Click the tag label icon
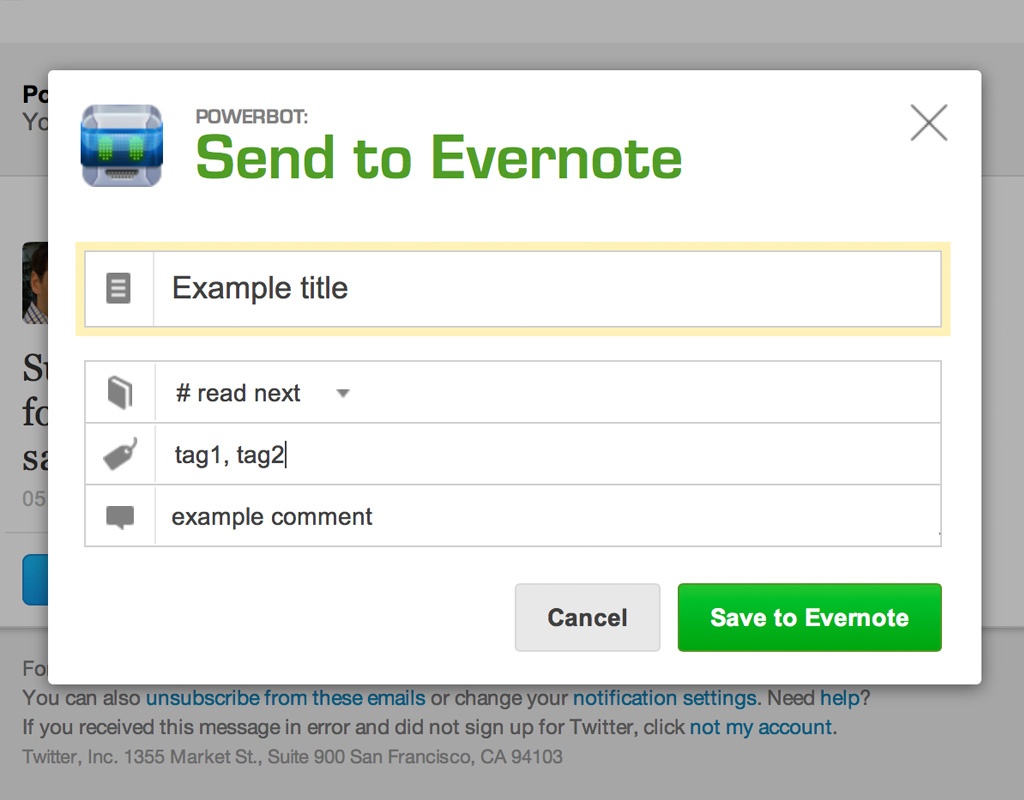1024x800 pixels. 120,454
